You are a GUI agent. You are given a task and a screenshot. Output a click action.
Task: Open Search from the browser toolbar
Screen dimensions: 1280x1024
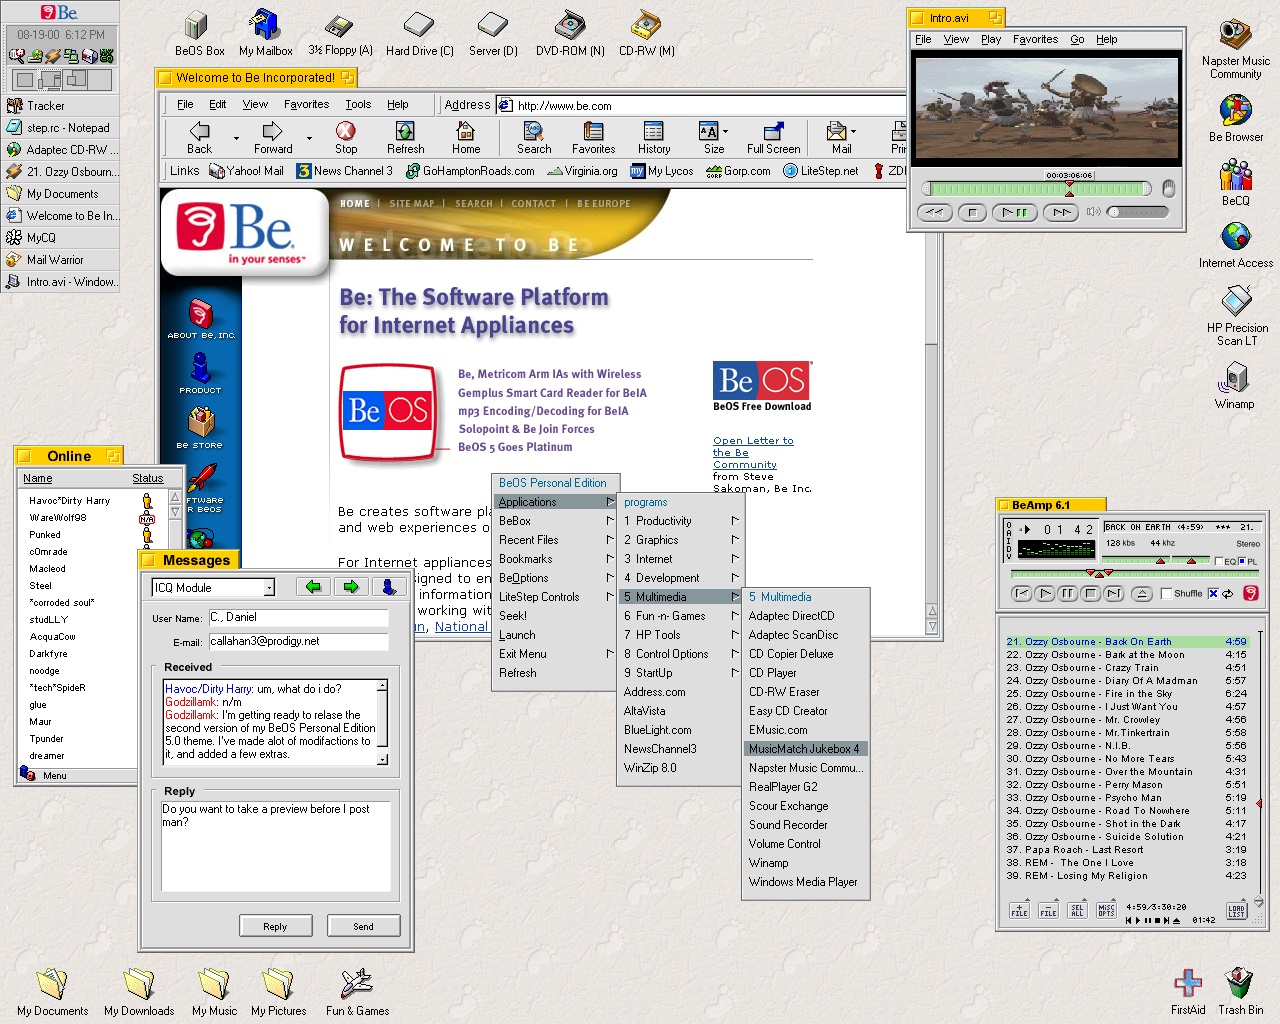point(534,138)
